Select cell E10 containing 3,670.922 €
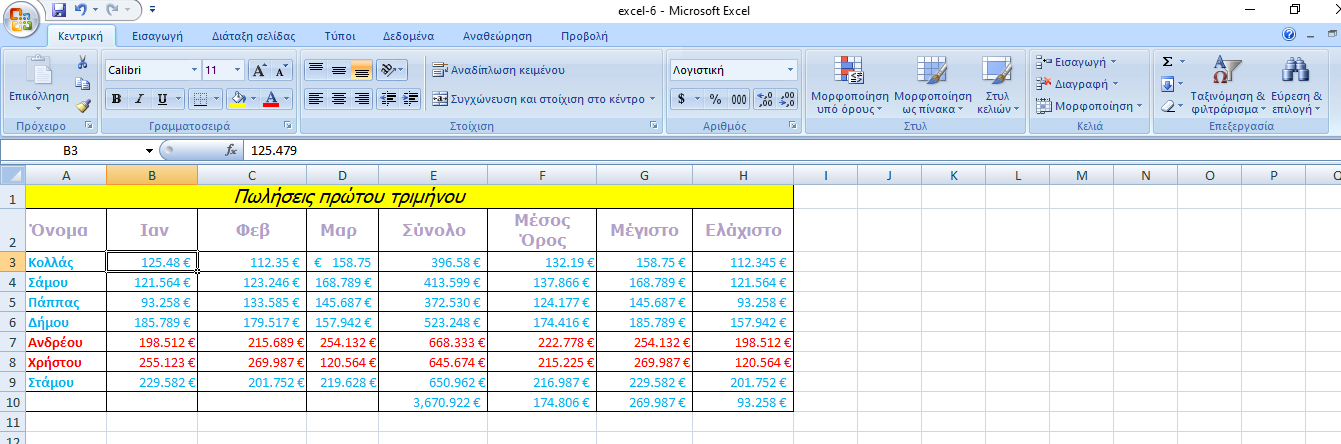The width and height of the screenshot is (1341, 444). [432, 402]
